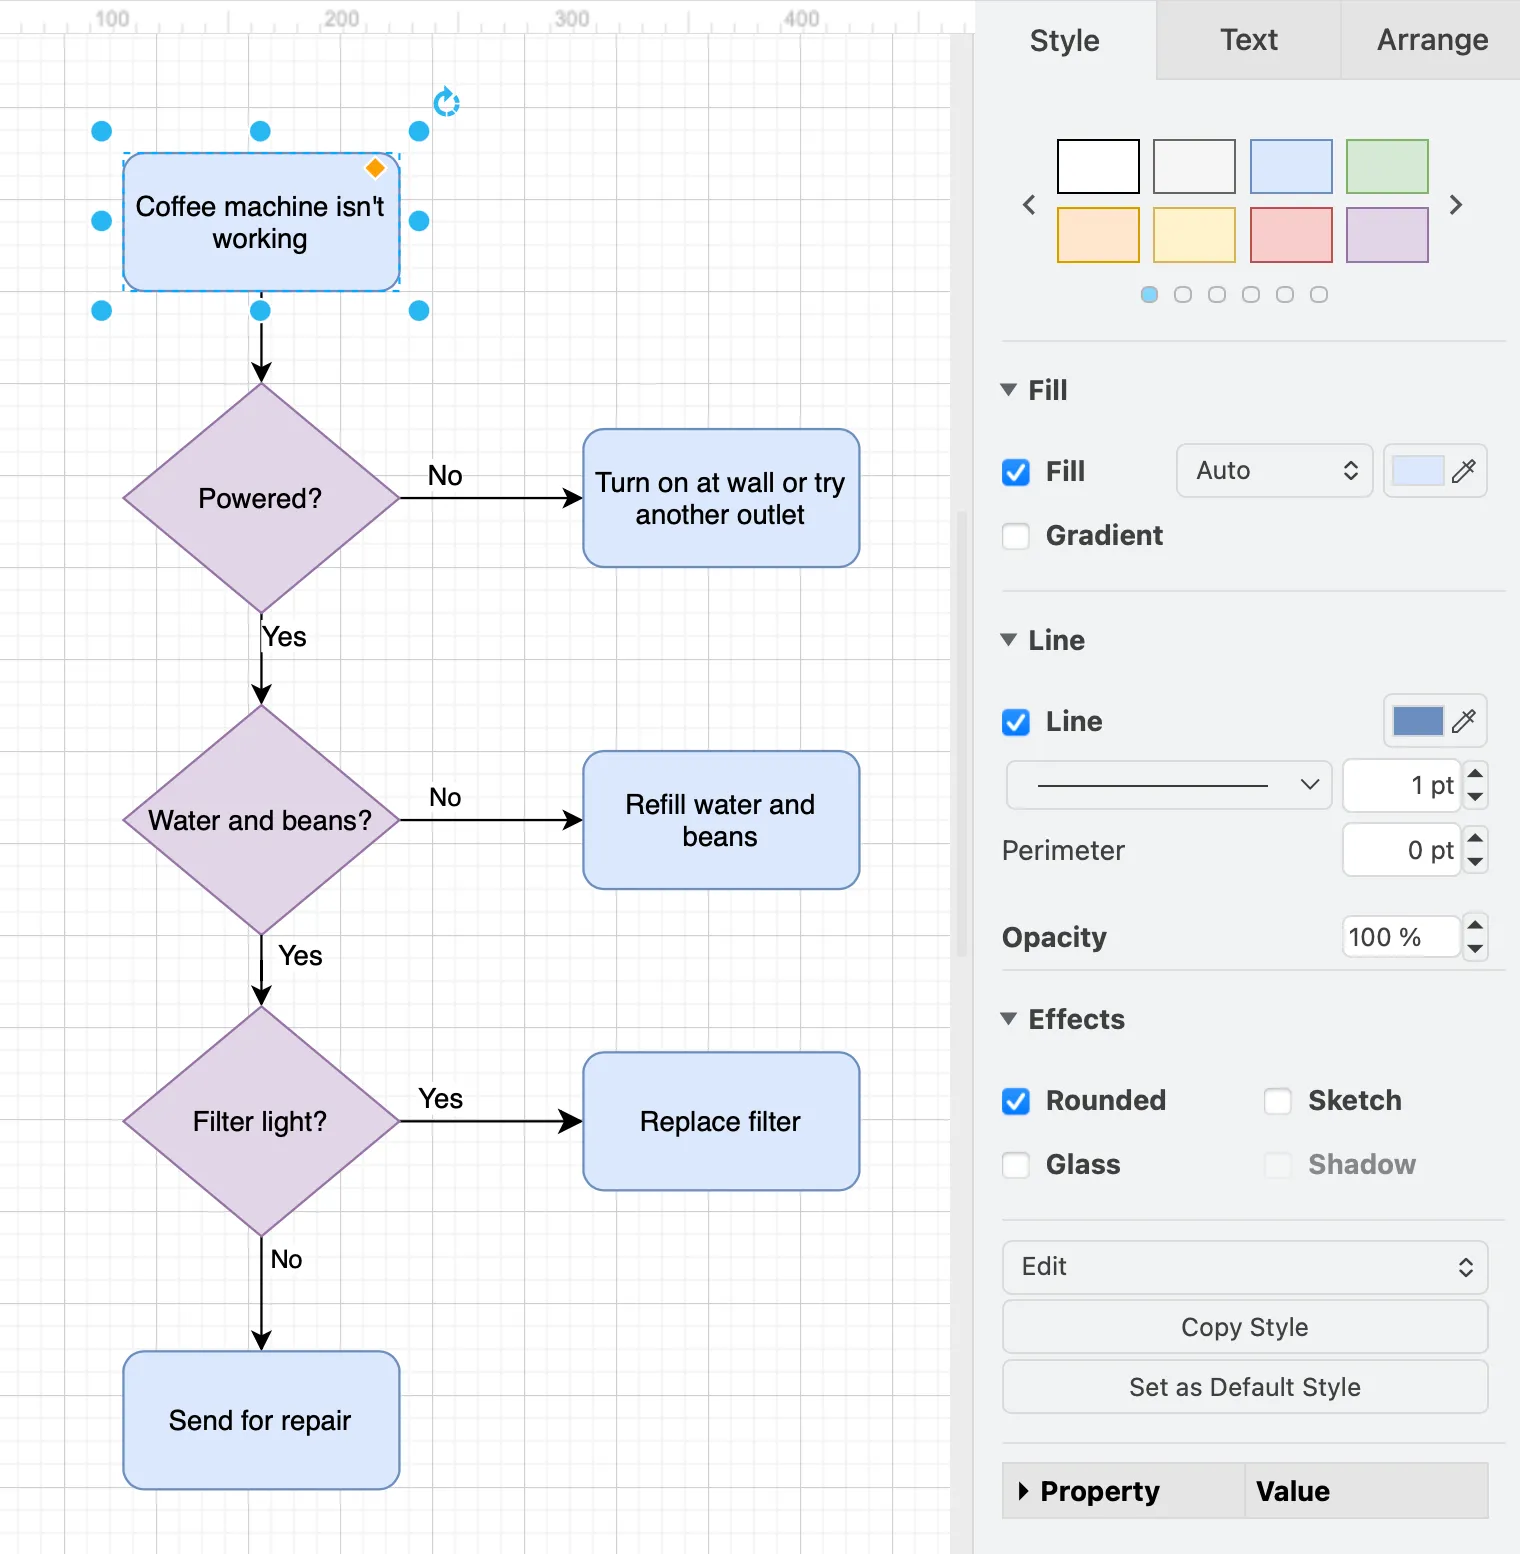Viewport: 1520px width, 1554px height.
Task: Apply the white style swatch
Action: coord(1098,166)
